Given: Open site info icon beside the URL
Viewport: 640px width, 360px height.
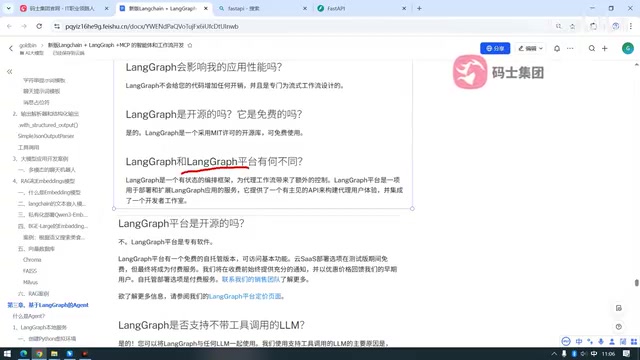Looking at the screenshot, I should point(57,26).
